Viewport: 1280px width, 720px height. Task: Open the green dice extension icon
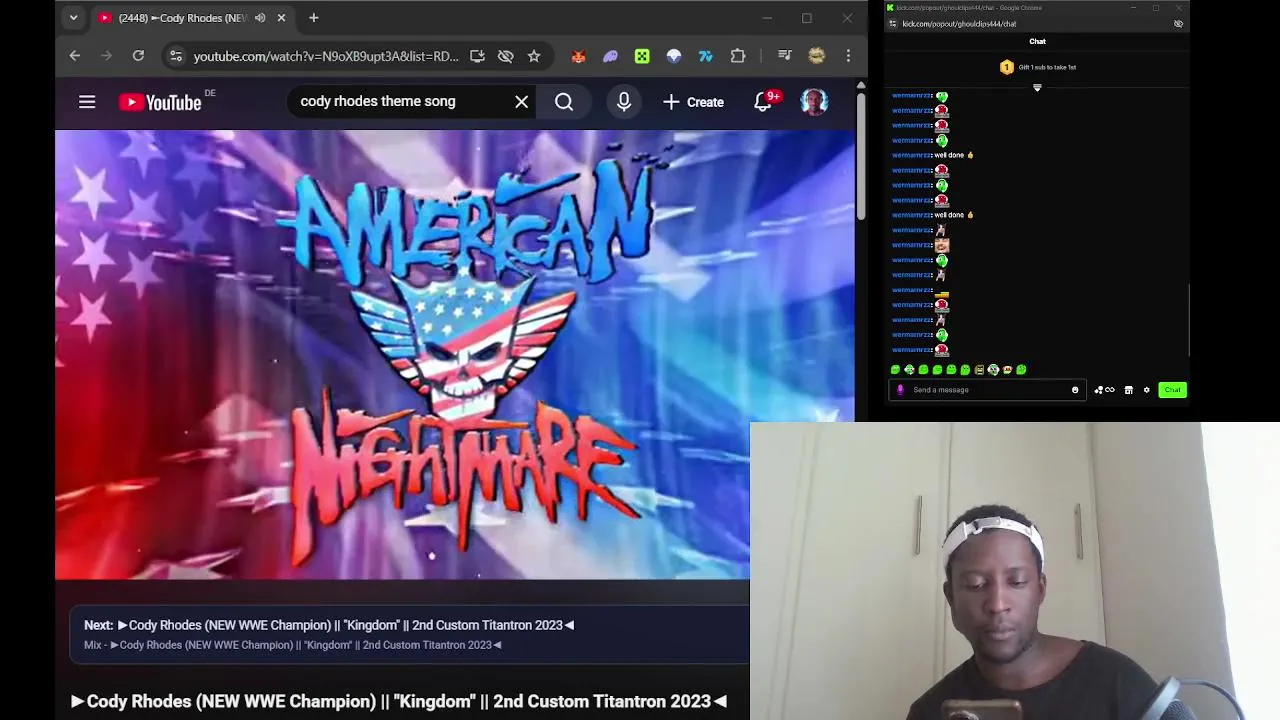coord(642,56)
